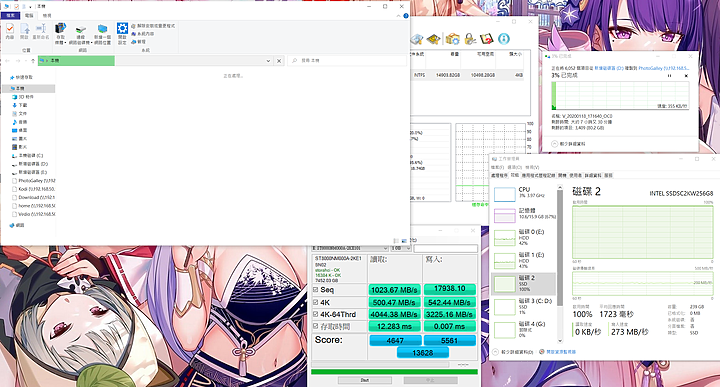
Task: Click Add a network location icon
Action: (x=102, y=34)
